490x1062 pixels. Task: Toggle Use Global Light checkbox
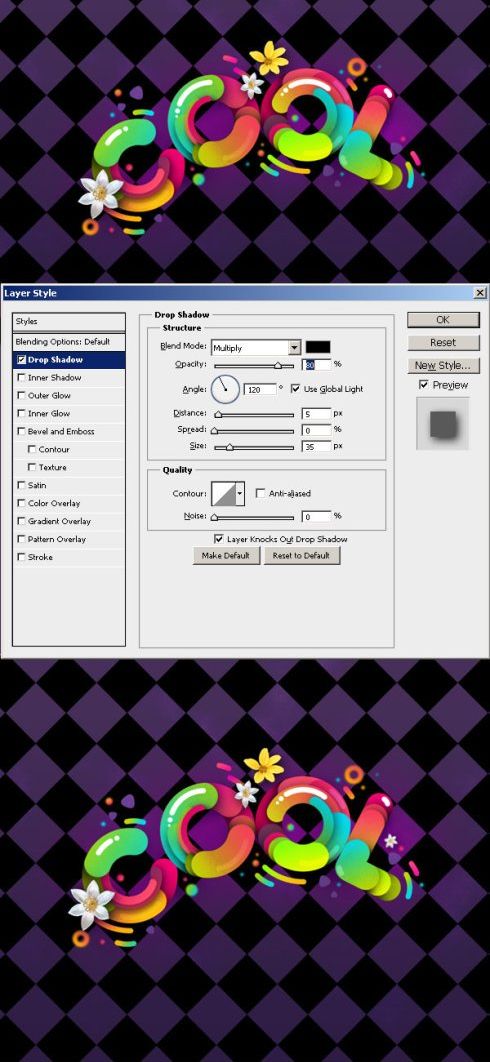295,389
